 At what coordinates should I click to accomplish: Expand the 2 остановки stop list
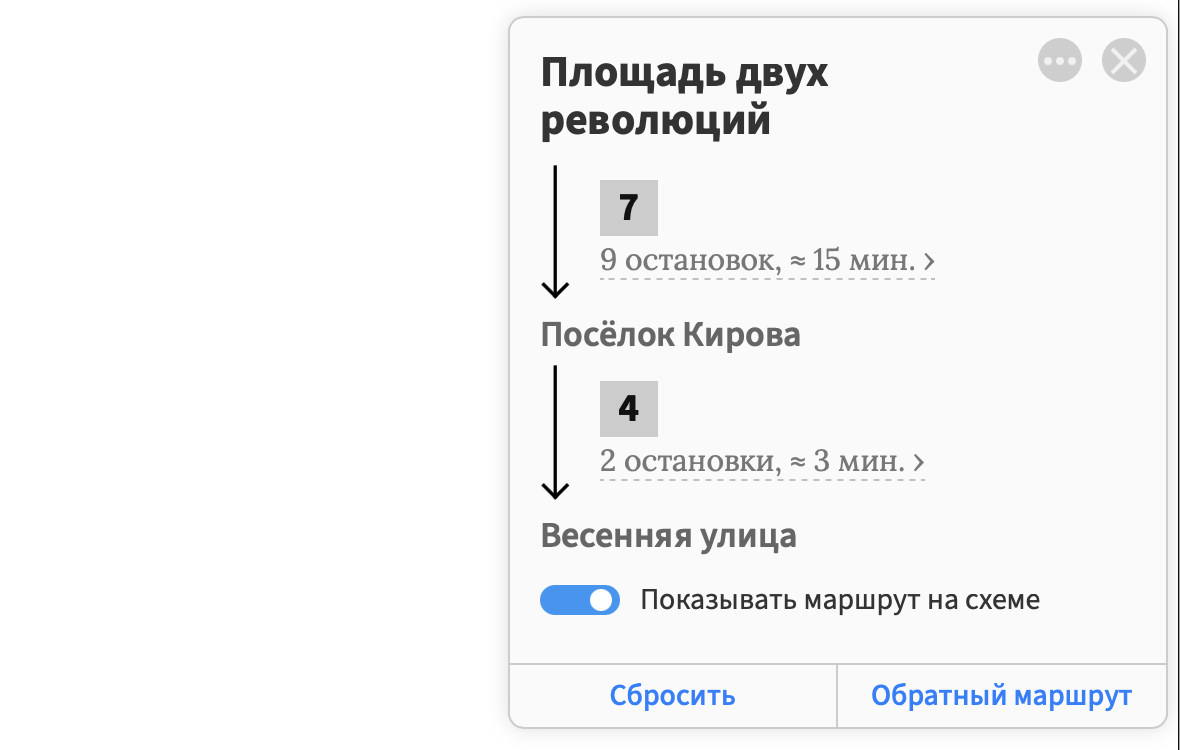[x=762, y=461]
